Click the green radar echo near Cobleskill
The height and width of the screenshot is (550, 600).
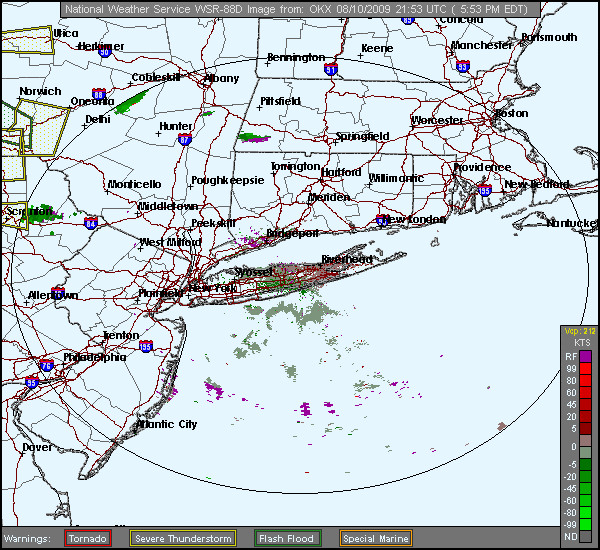(131, 102)
